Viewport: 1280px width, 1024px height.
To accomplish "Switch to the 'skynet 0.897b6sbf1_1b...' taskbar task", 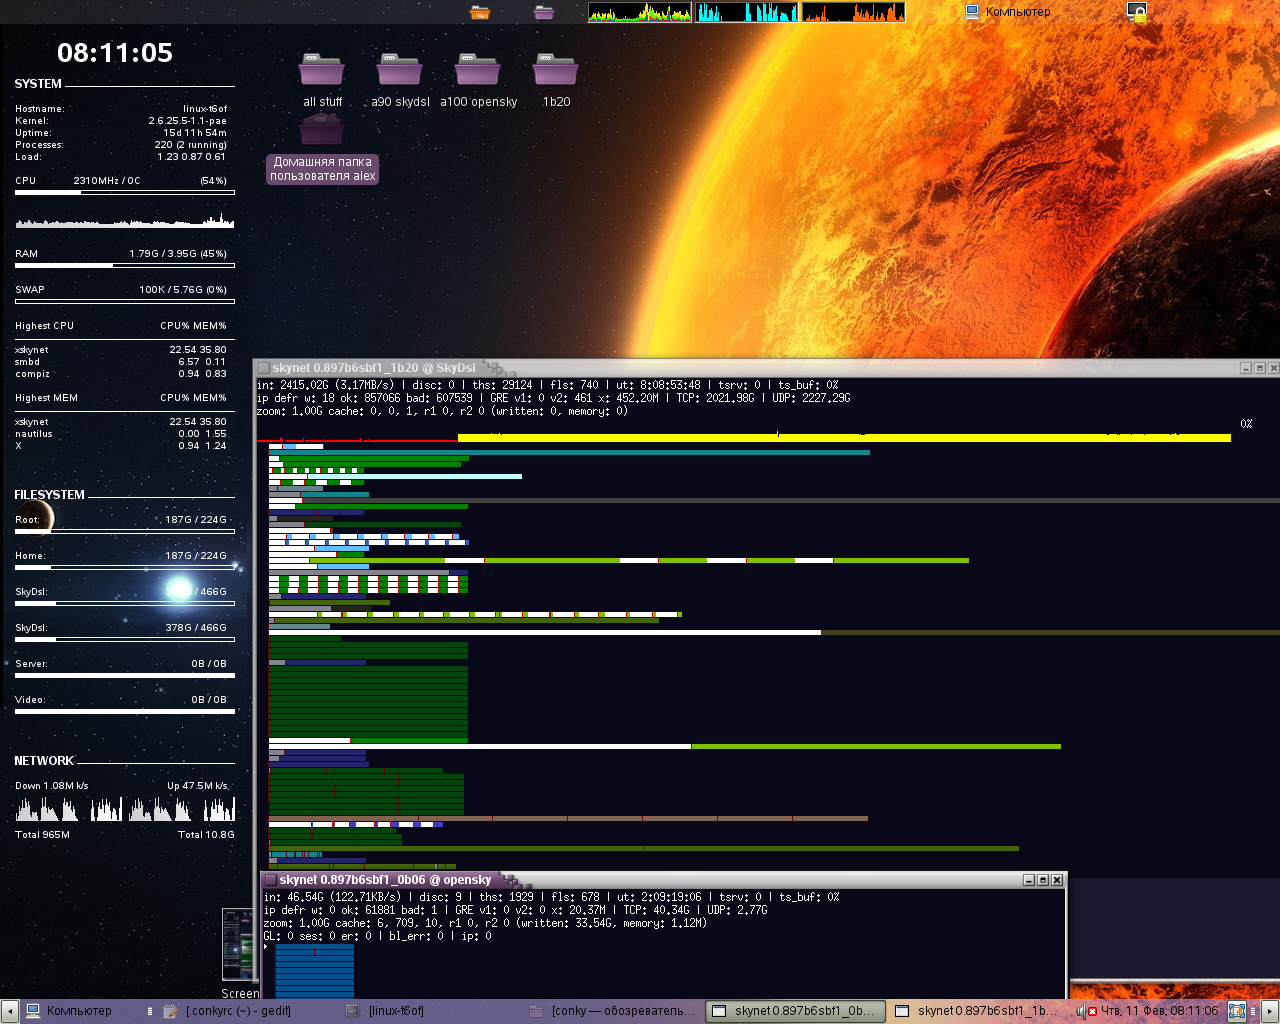I will [978, 1011].
